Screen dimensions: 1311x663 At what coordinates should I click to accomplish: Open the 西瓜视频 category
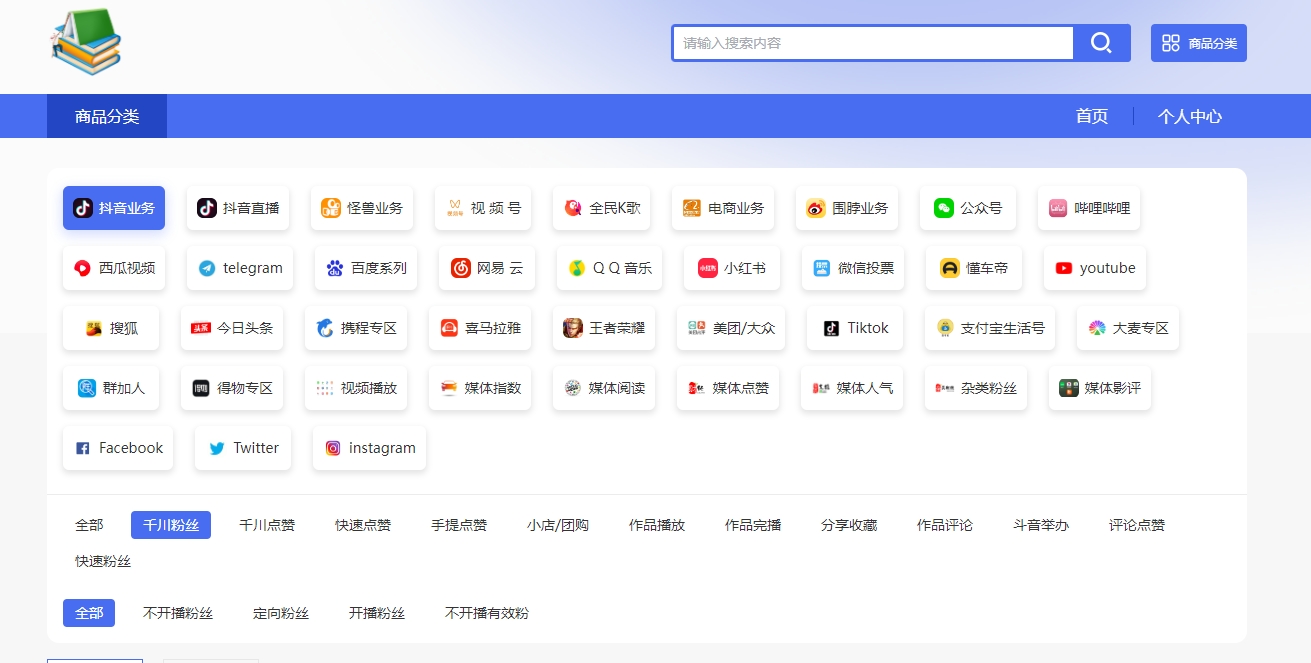114,268
